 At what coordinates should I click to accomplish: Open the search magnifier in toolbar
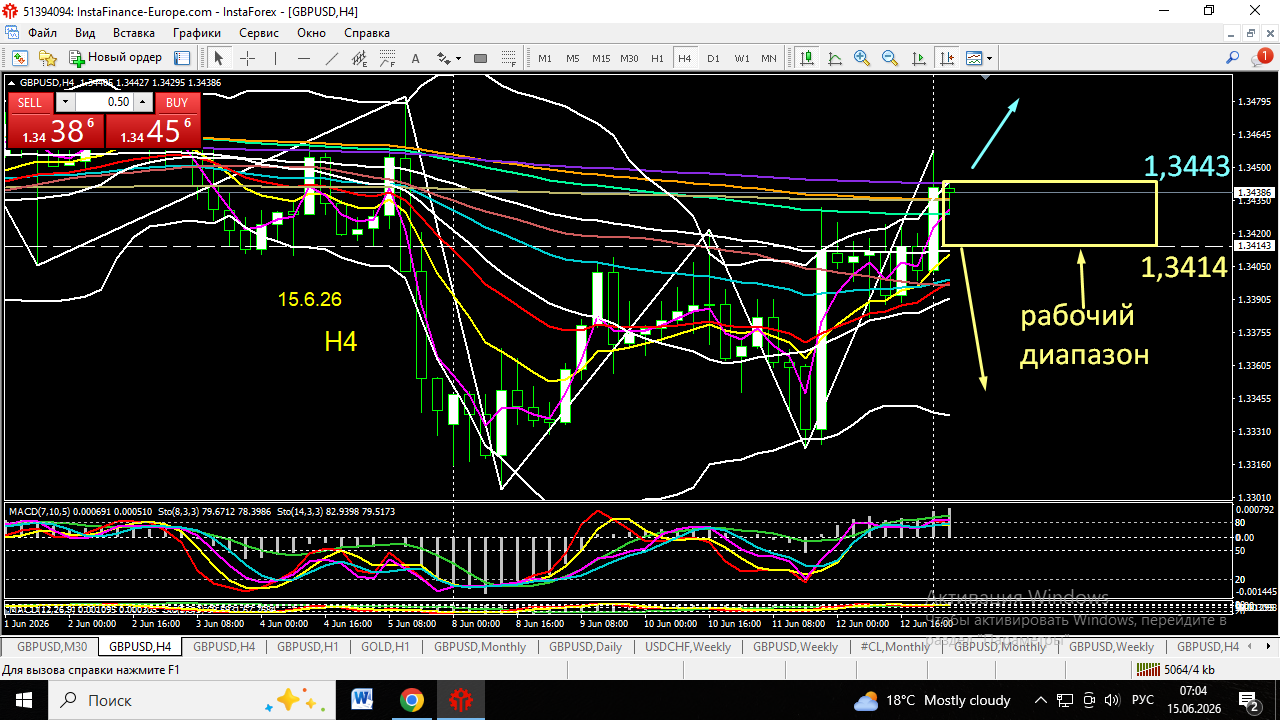[x=1233, y=58]
